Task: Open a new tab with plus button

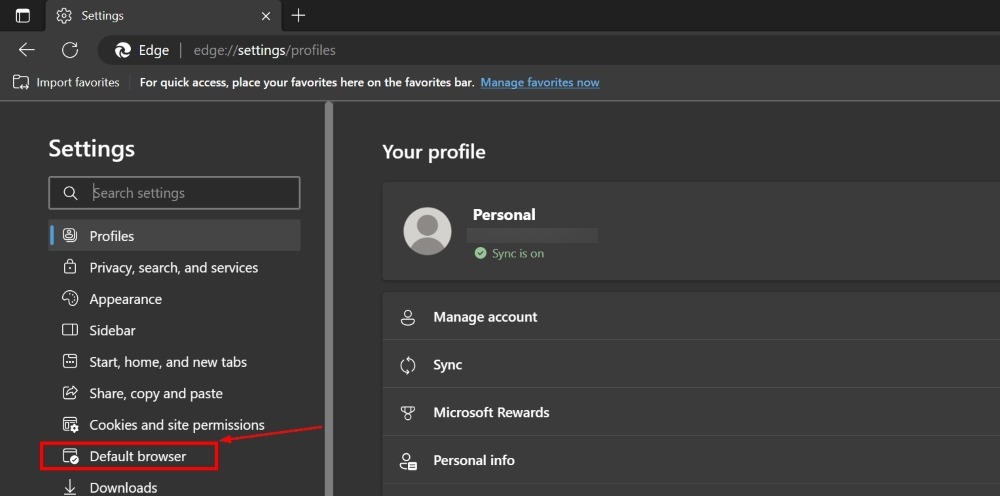Action: click(298, 15)
